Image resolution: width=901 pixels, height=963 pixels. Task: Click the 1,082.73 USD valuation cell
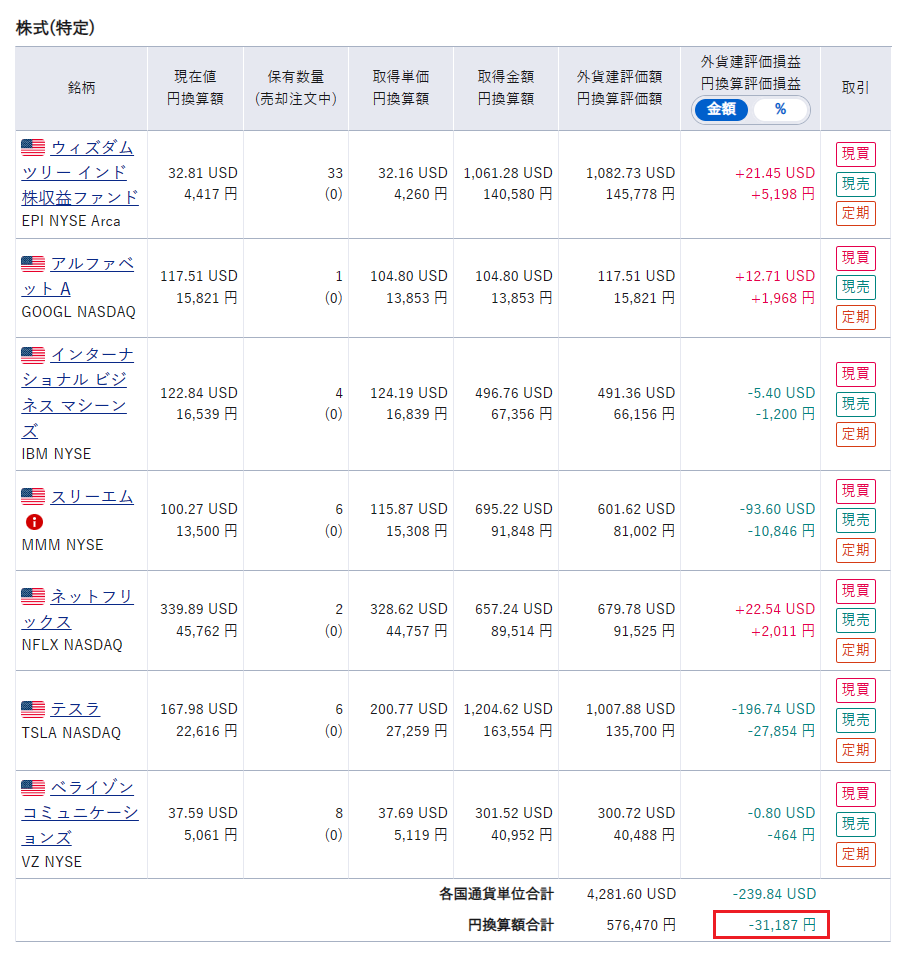pyautogui.click(x=630, y=173)
